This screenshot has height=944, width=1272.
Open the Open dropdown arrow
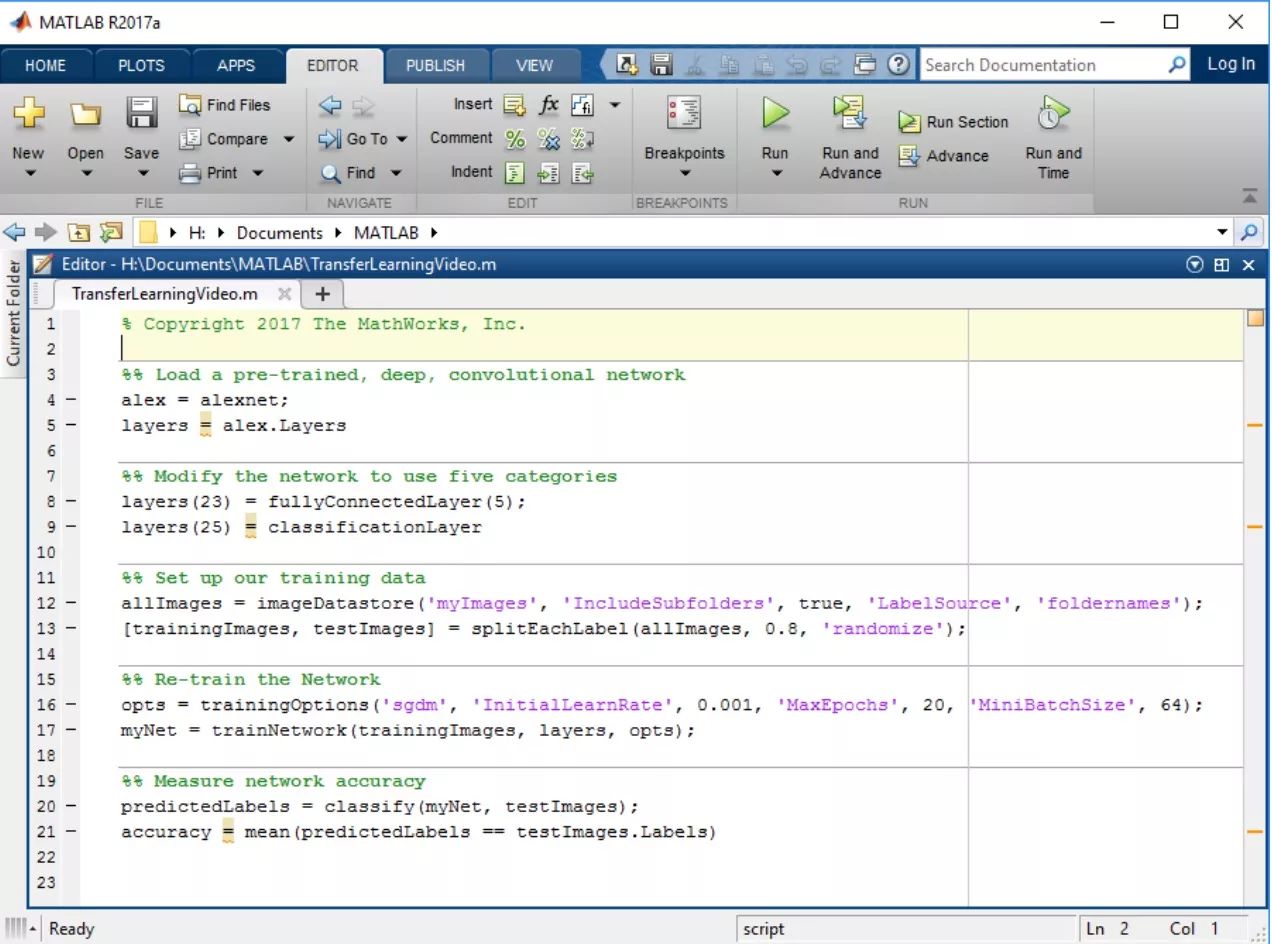(x=85, y=173)
